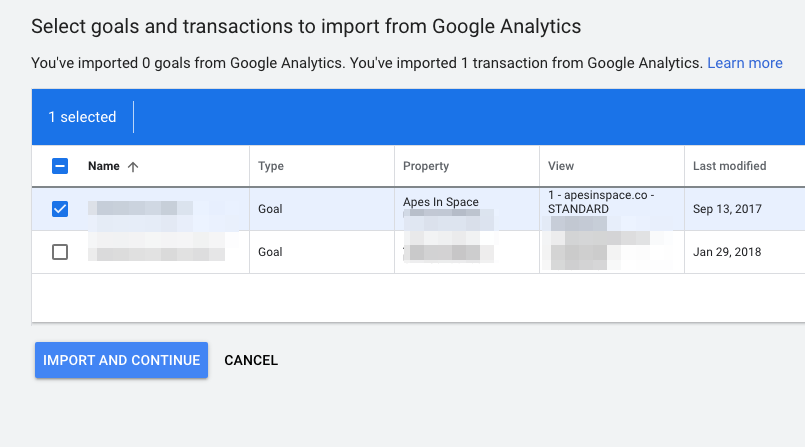The height and width of the screenshot is (447, 805).
Task: Click the apesinspace.co STANDARD view cell
Action: 601,202
